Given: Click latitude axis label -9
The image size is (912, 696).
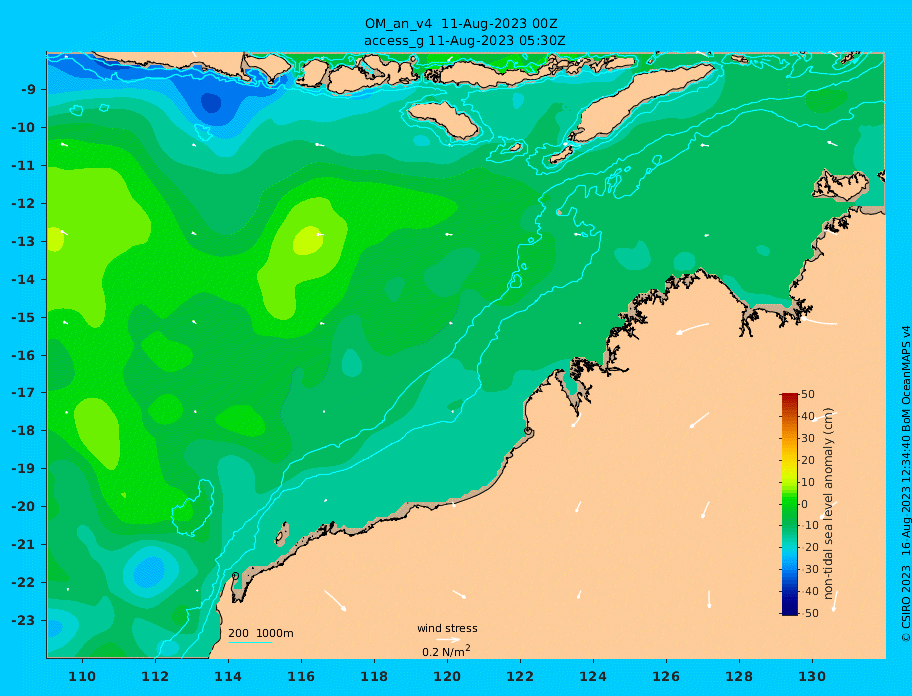Looking at the screenshot, I should tap(28, 90).
